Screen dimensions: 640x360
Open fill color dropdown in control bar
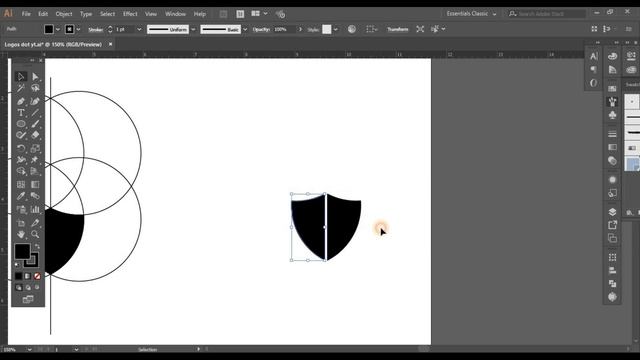pos(58,29)
